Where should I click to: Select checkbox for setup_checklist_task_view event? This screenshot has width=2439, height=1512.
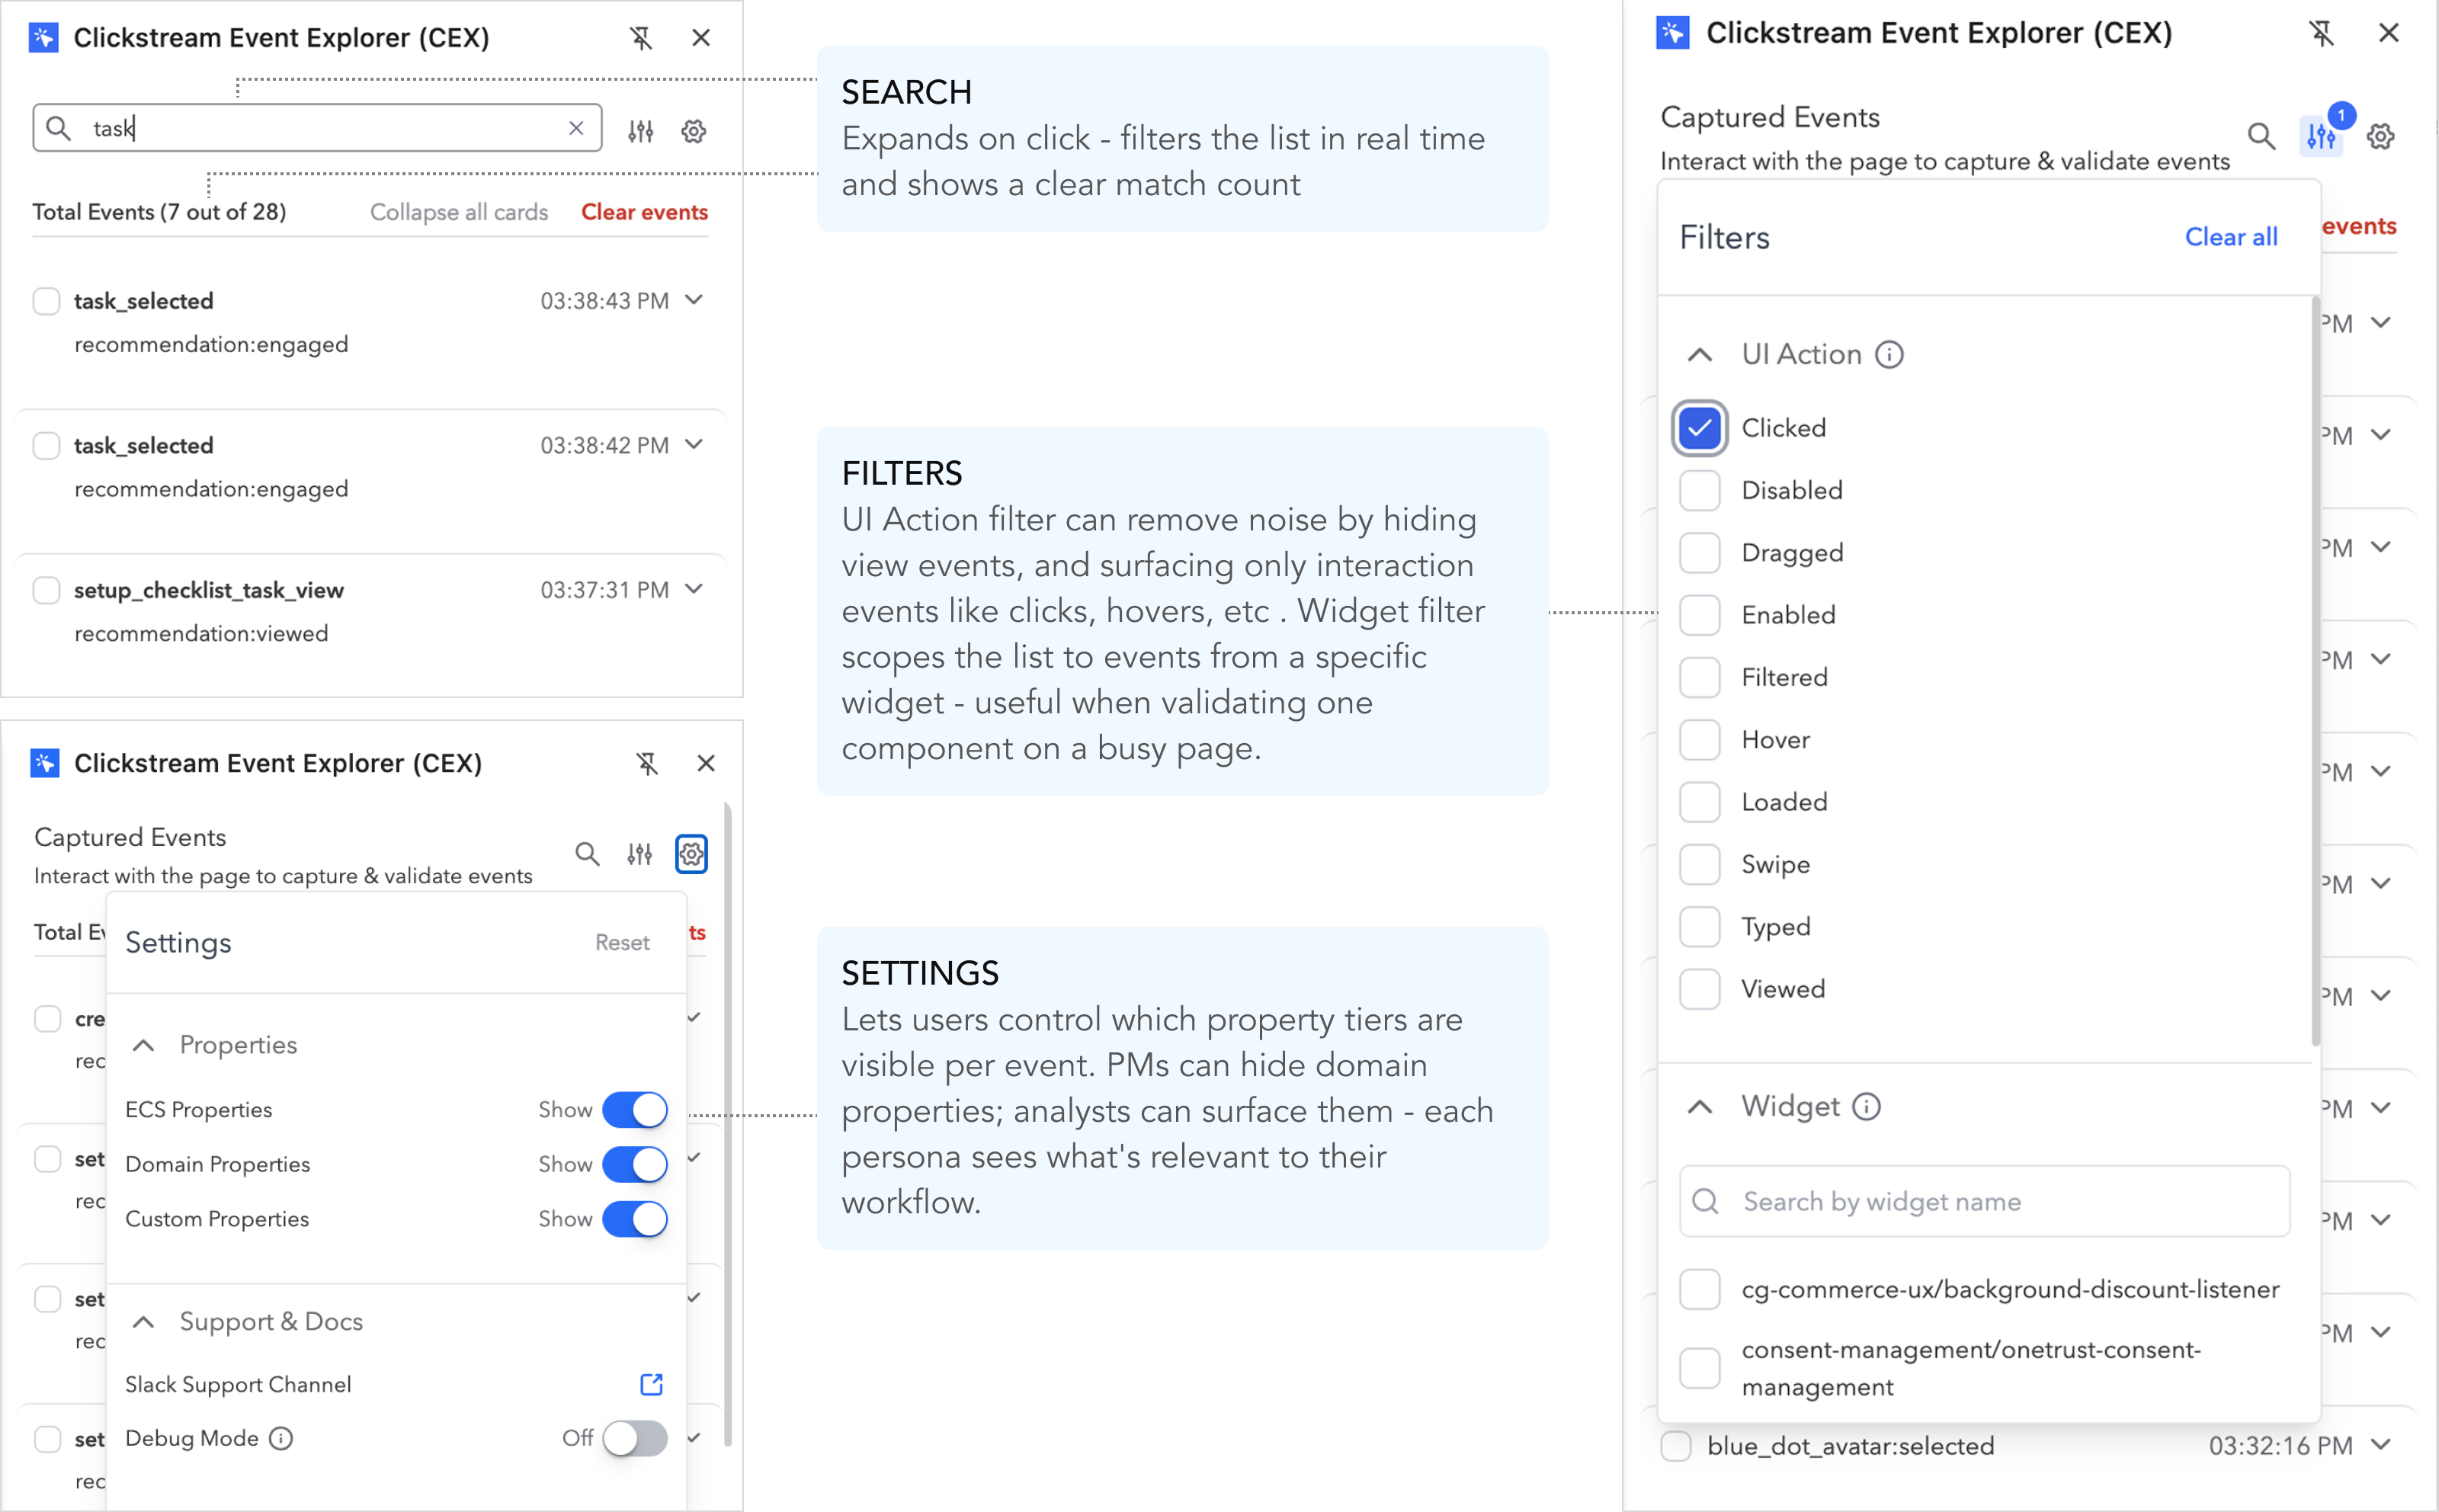pos(47,590)
